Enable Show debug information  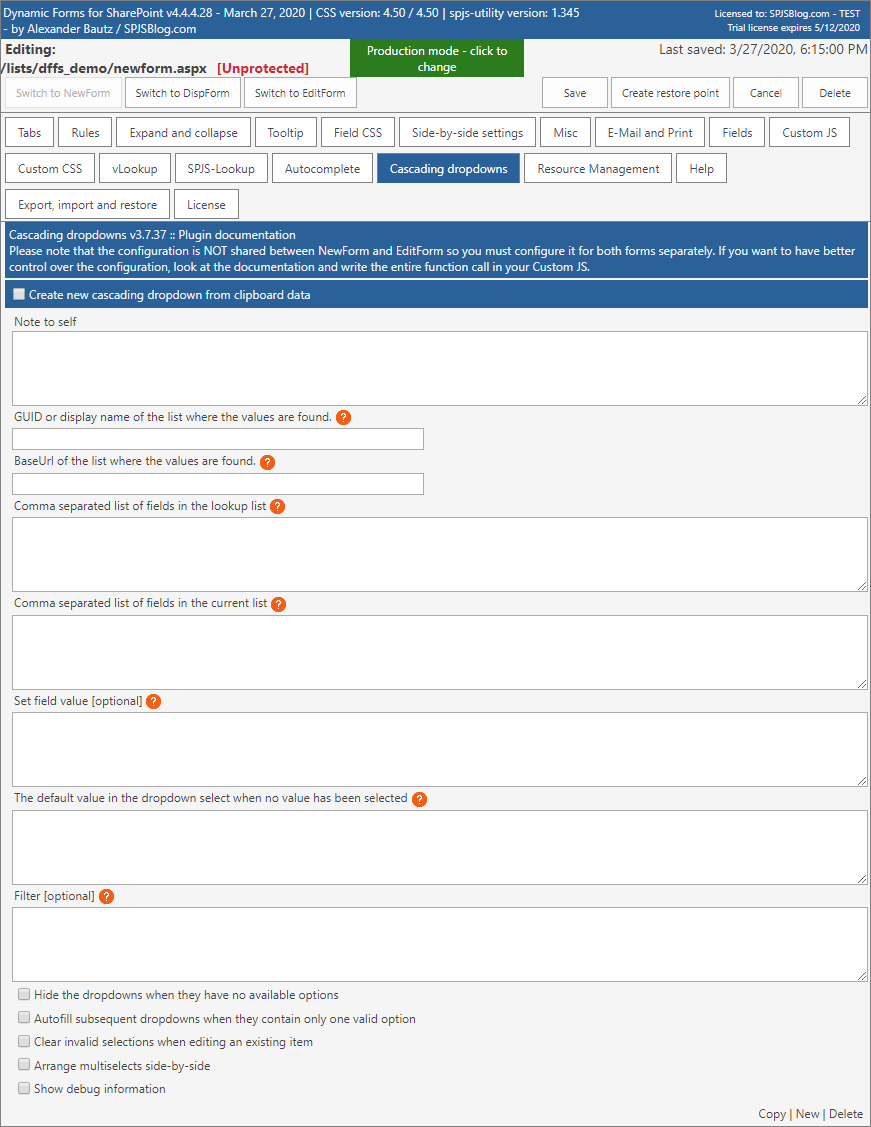[24, 1089]
